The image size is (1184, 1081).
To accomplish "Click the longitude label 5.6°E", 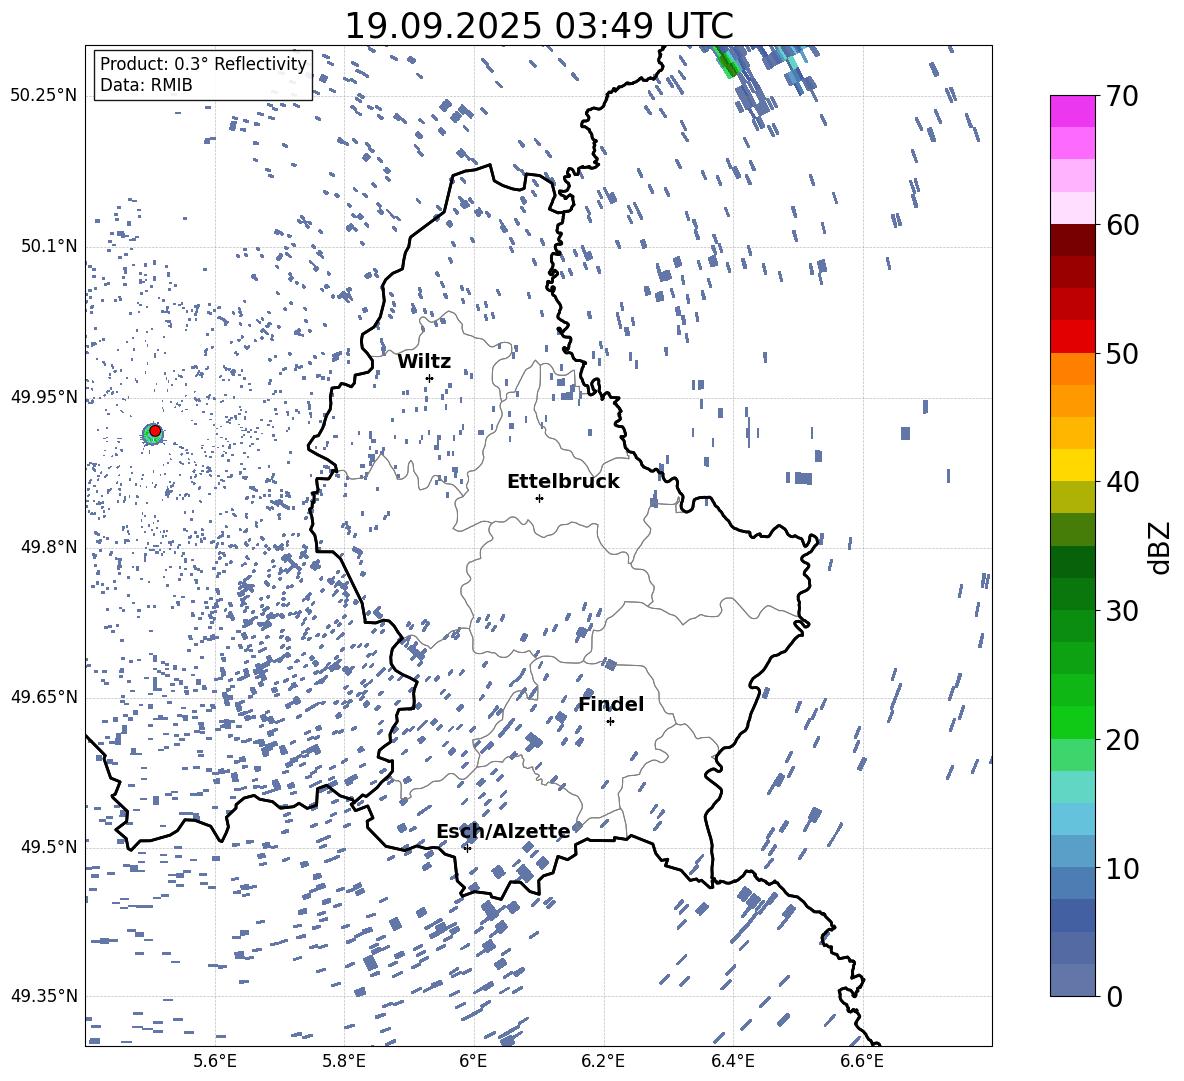I will tap(215, 1061).
